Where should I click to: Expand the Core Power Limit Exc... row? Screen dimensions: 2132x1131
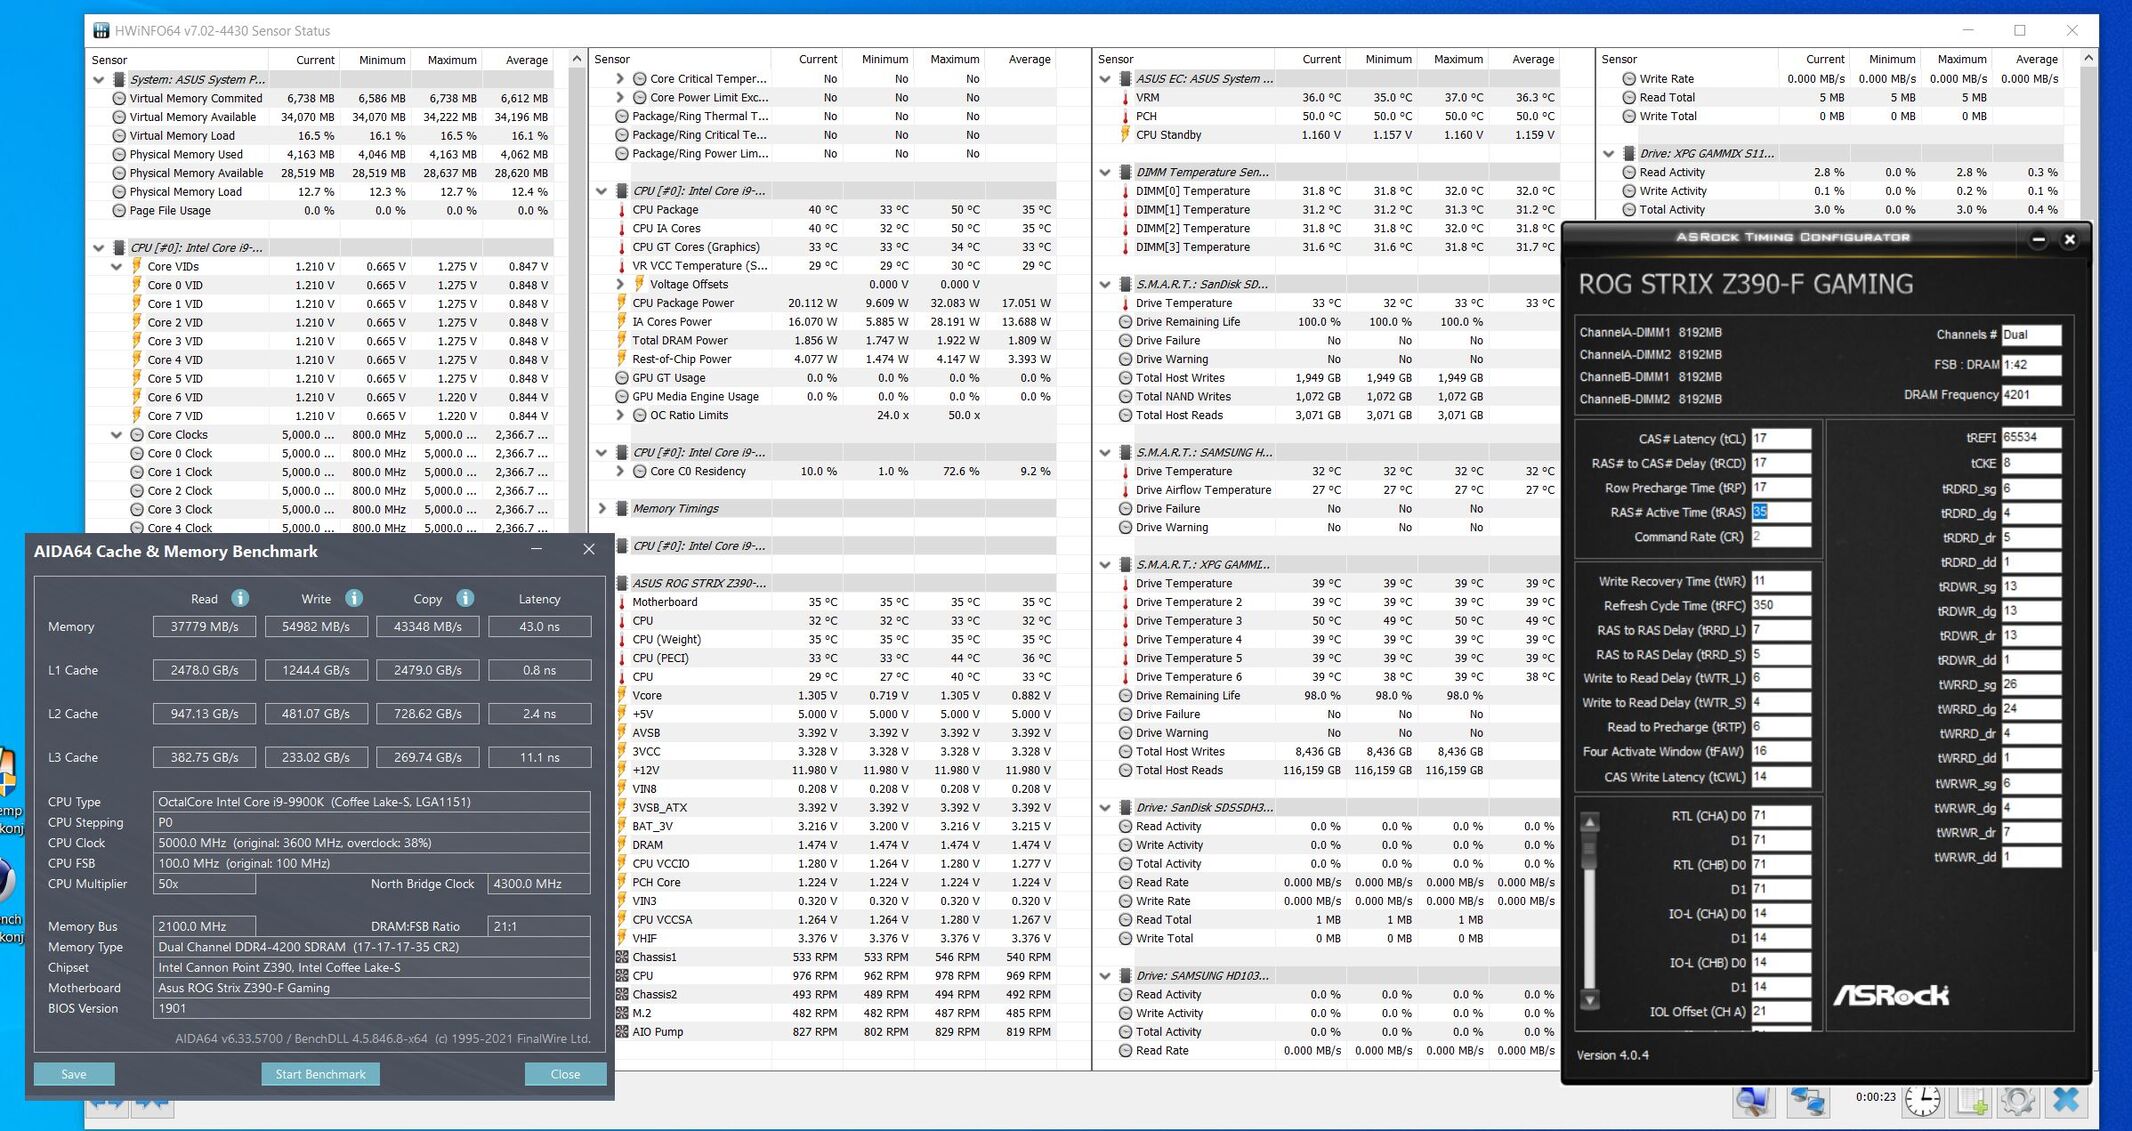(x=620, y=98)
